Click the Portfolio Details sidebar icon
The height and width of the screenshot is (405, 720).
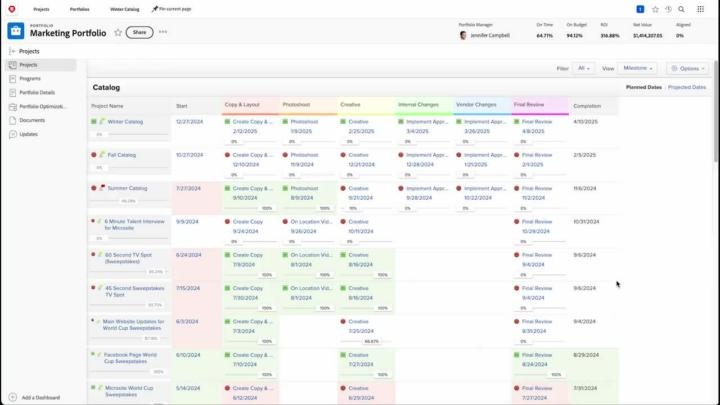pyautogui.click(x=12, y=93)
